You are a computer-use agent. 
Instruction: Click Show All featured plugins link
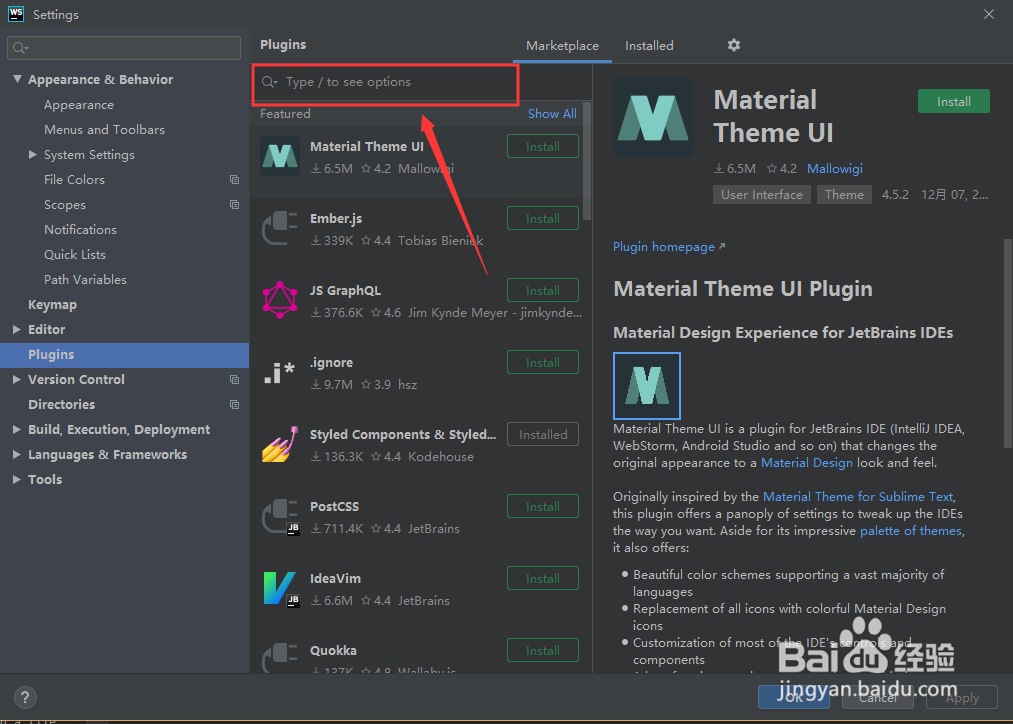click(x=552, y=114)
